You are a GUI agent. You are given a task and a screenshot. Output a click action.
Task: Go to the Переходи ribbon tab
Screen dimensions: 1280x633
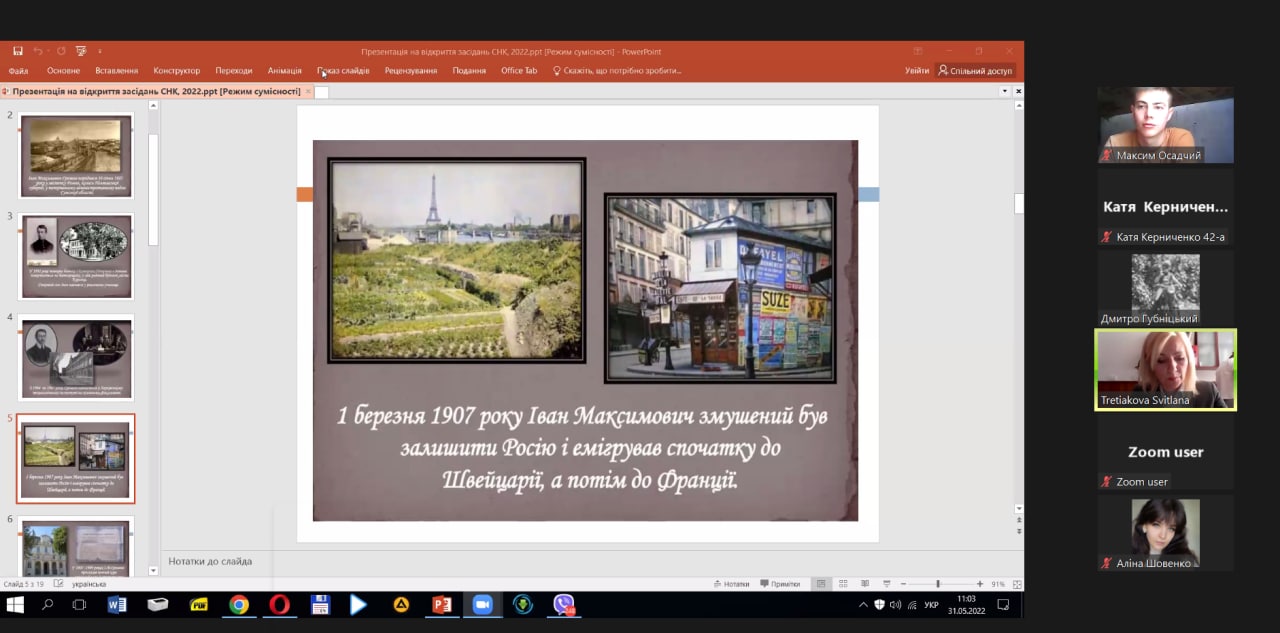coord(234,71)
